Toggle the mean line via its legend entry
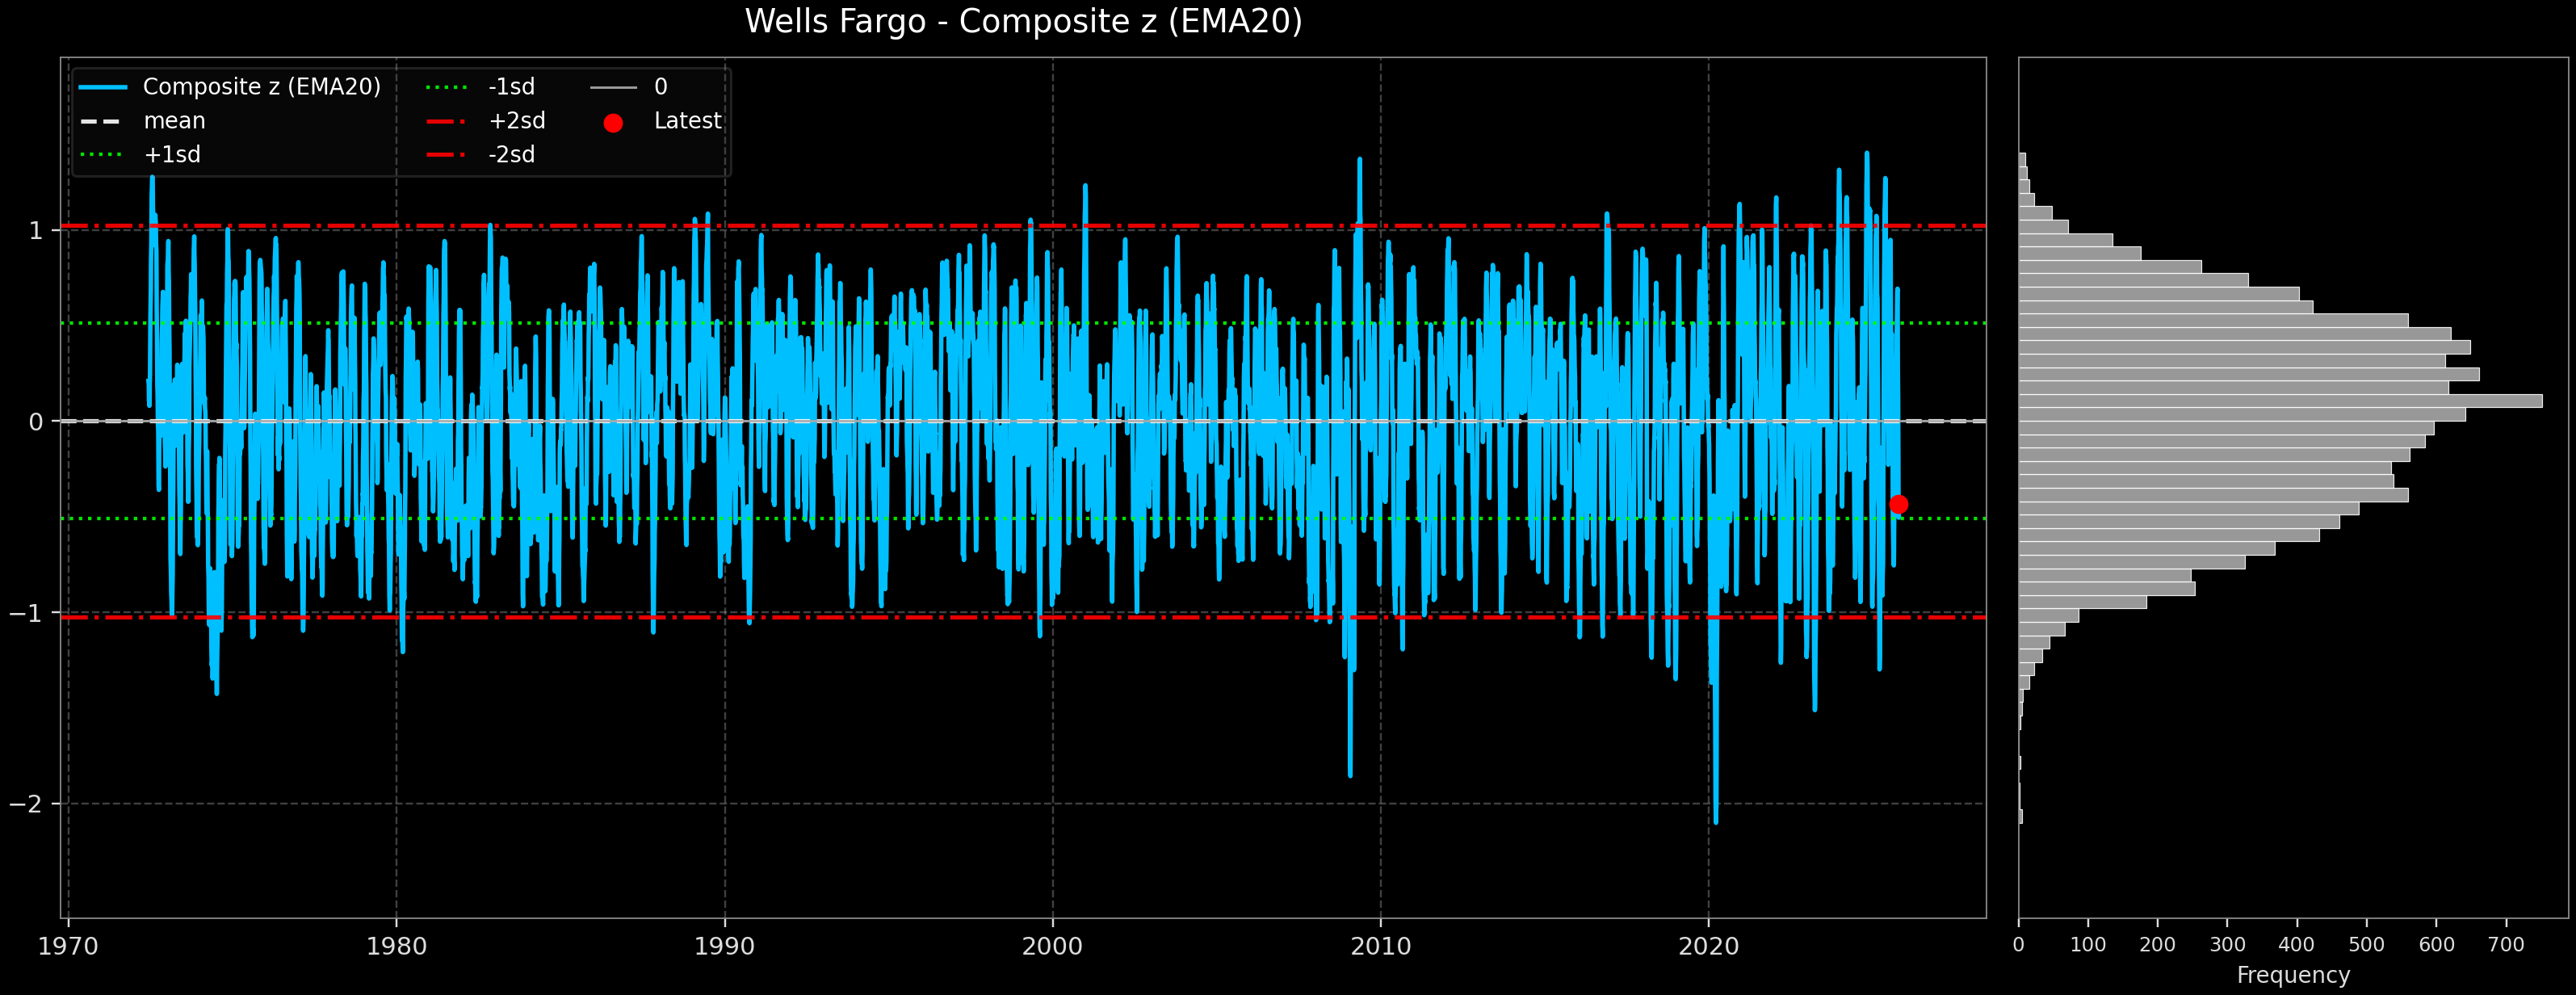The image size is (2576, 995). point(174,120)
